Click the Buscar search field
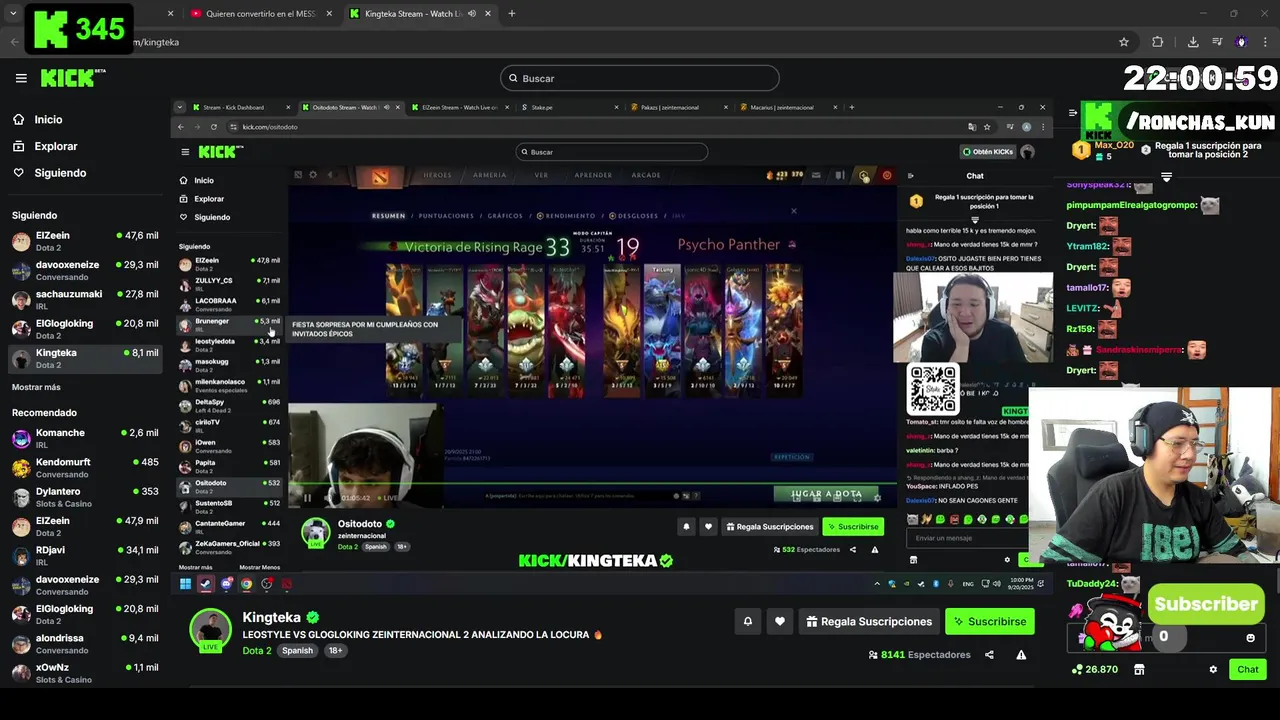 tap(640, 78)
